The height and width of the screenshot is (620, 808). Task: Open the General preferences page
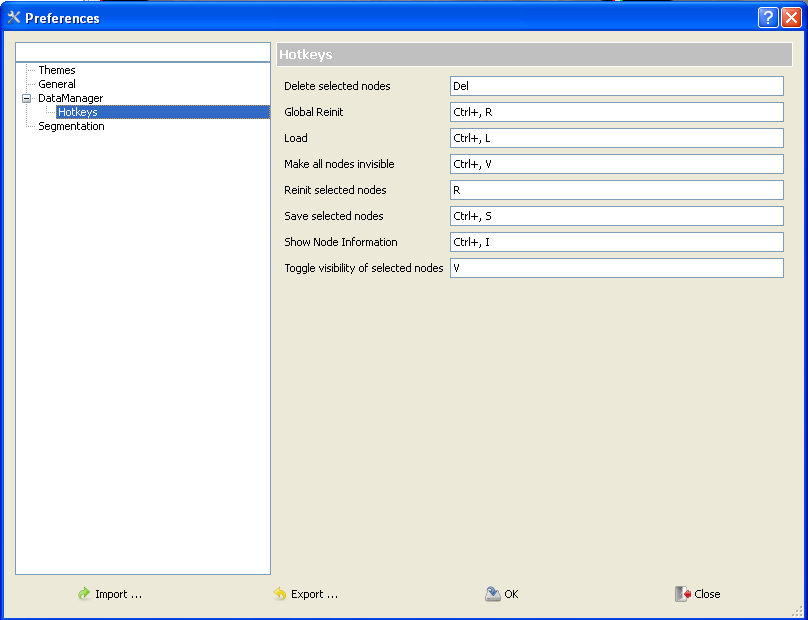56,84
